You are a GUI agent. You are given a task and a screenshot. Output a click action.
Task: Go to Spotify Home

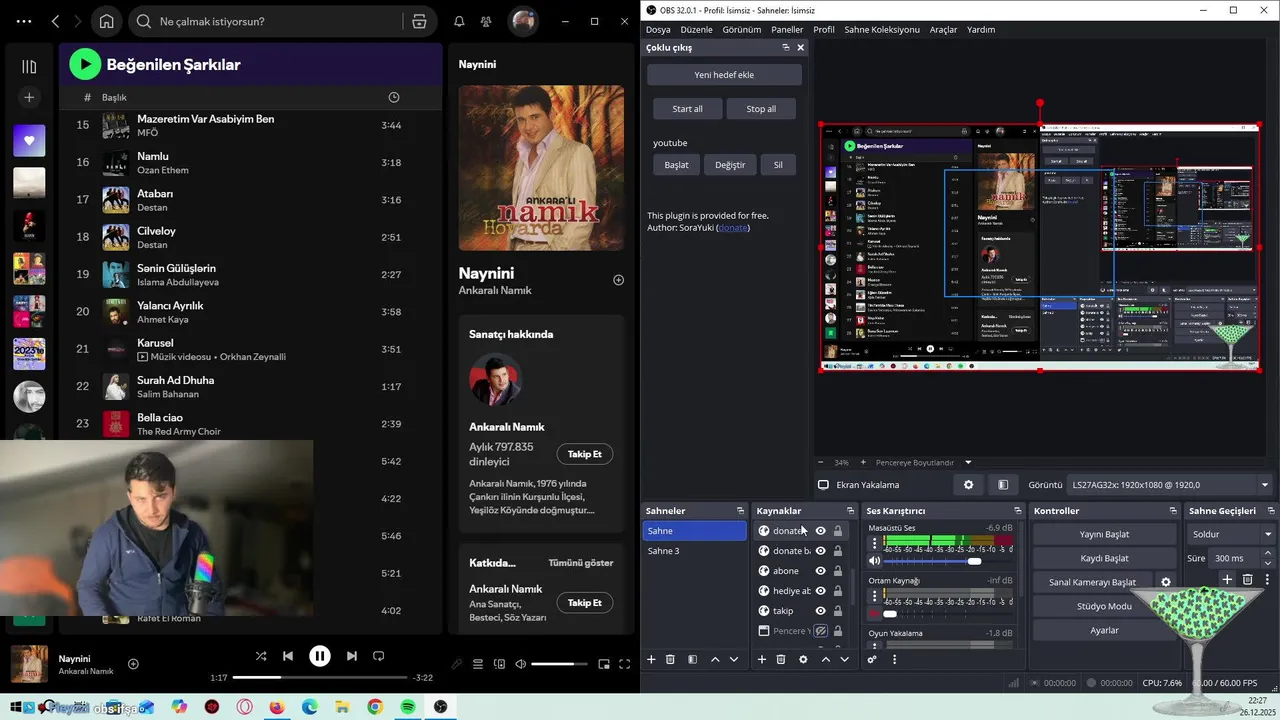click(106, 21)
